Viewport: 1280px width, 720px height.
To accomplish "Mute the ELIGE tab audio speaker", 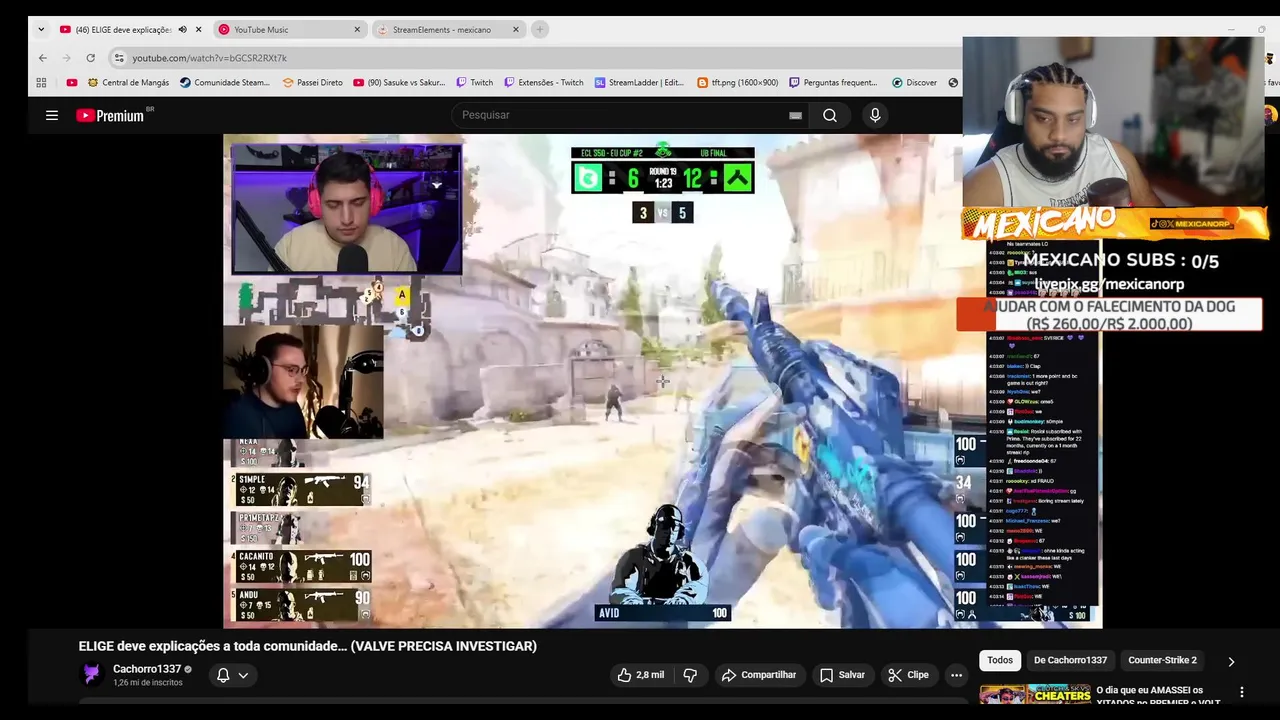I will point(182,29).
